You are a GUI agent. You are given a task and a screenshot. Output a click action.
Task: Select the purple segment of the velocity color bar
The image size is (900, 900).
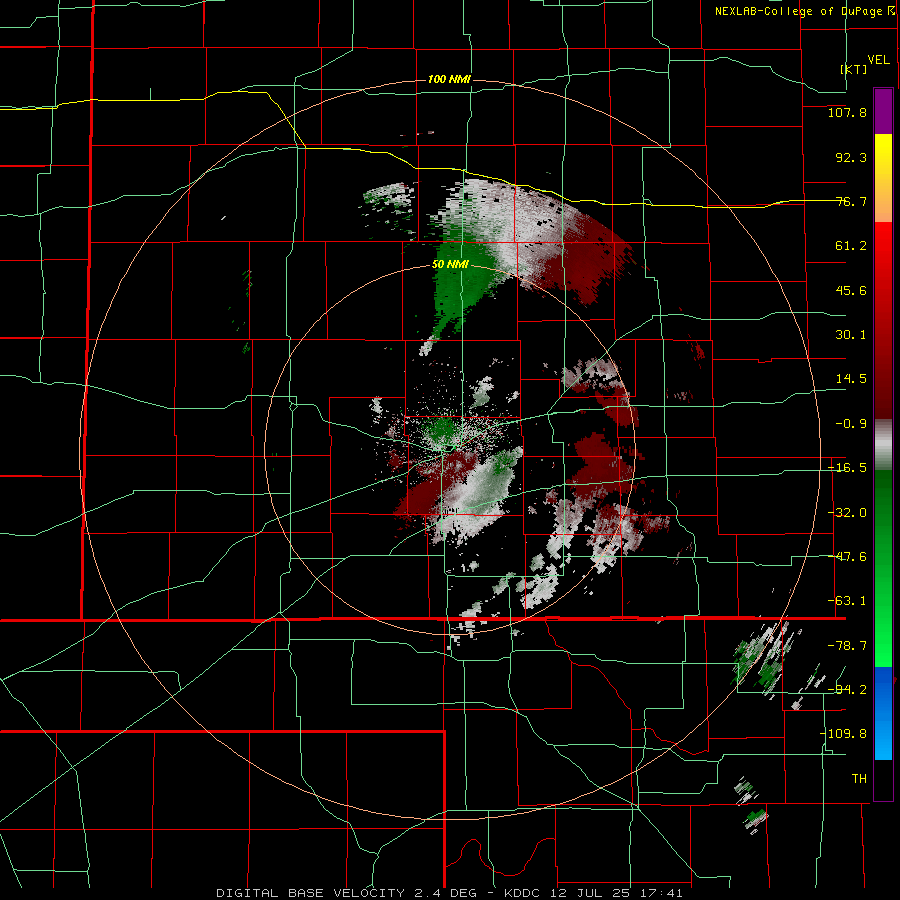tap(883, 112)
